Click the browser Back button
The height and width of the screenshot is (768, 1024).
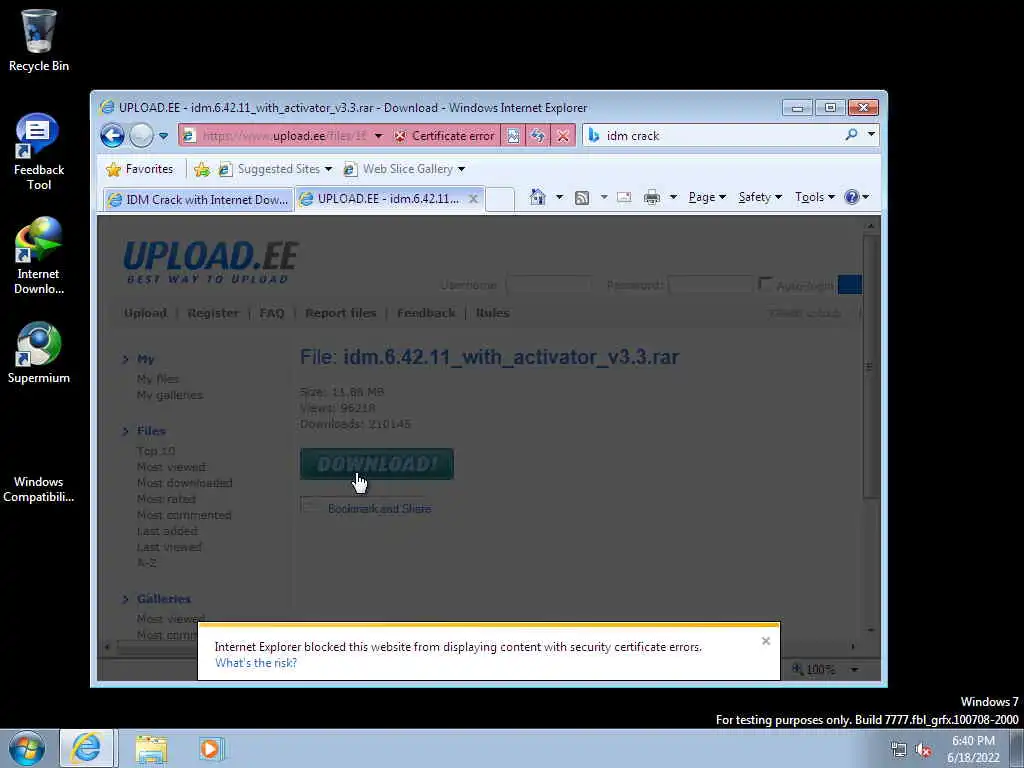pyautogui.click(x=112, y=136)
